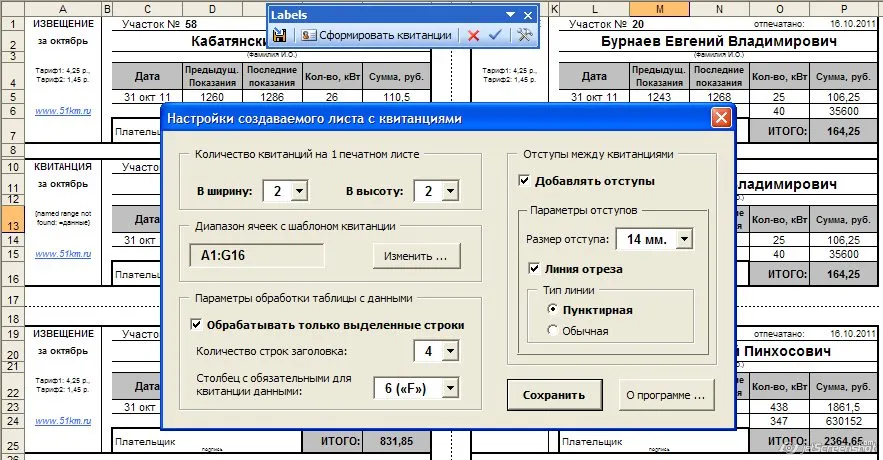Expand В высоту dropdown
The height and width of the screenshot is (460, 883).
[449, 191]
